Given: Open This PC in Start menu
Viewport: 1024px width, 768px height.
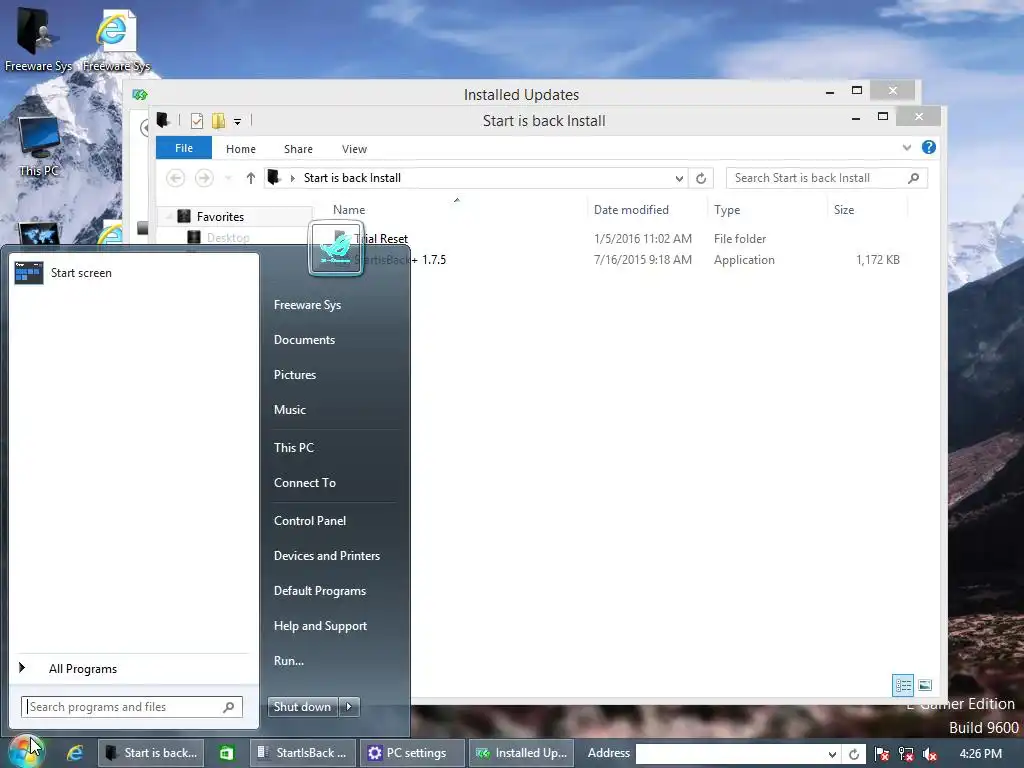Looking at the screenshot, I should coord(294,448).
